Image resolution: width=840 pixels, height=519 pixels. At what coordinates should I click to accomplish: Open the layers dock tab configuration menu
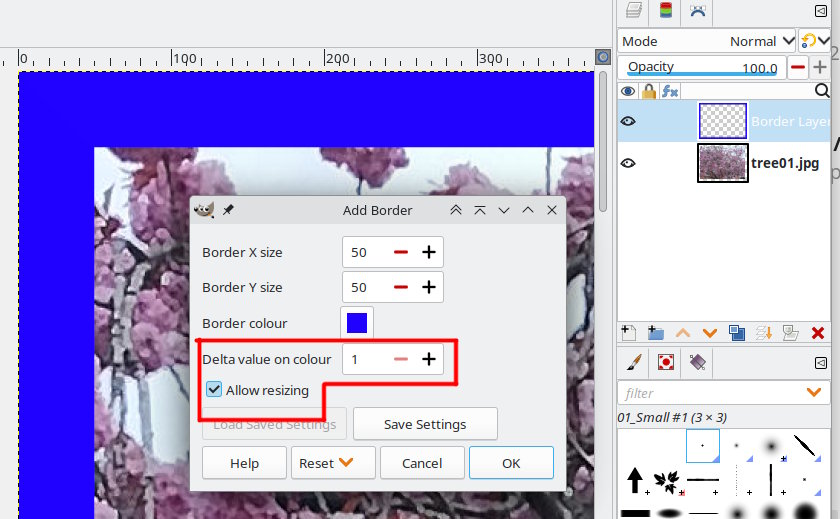[x=821, y=11]
